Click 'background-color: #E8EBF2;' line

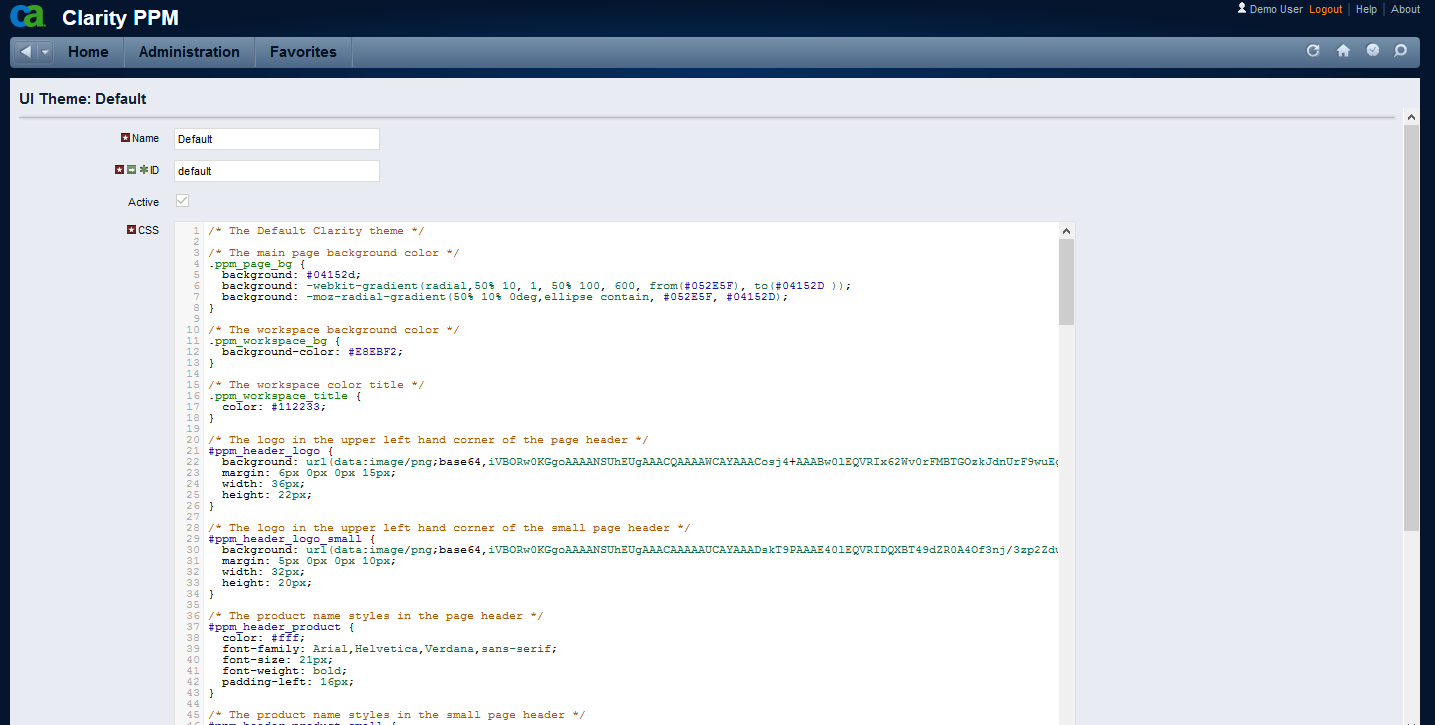click(x=312, y=352)
